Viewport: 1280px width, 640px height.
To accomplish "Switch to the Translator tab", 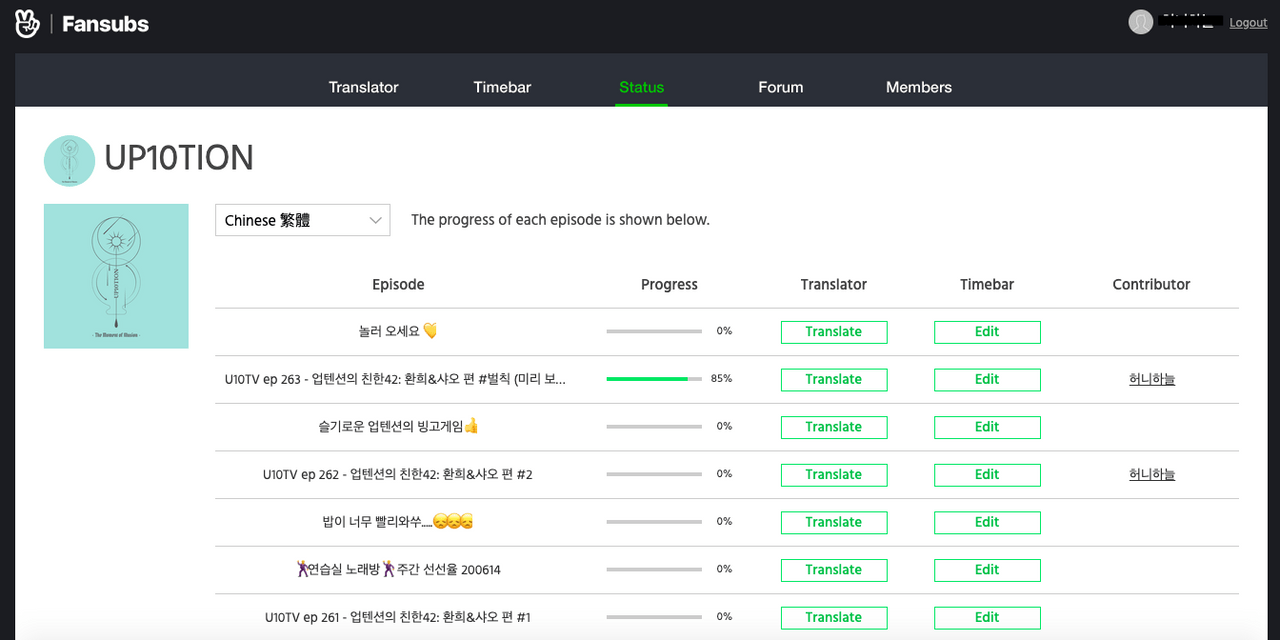I will (364, 87).
